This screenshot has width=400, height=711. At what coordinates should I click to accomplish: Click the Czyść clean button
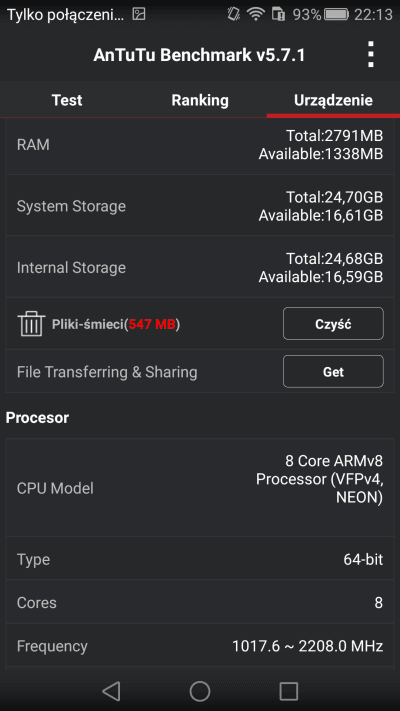333,323
